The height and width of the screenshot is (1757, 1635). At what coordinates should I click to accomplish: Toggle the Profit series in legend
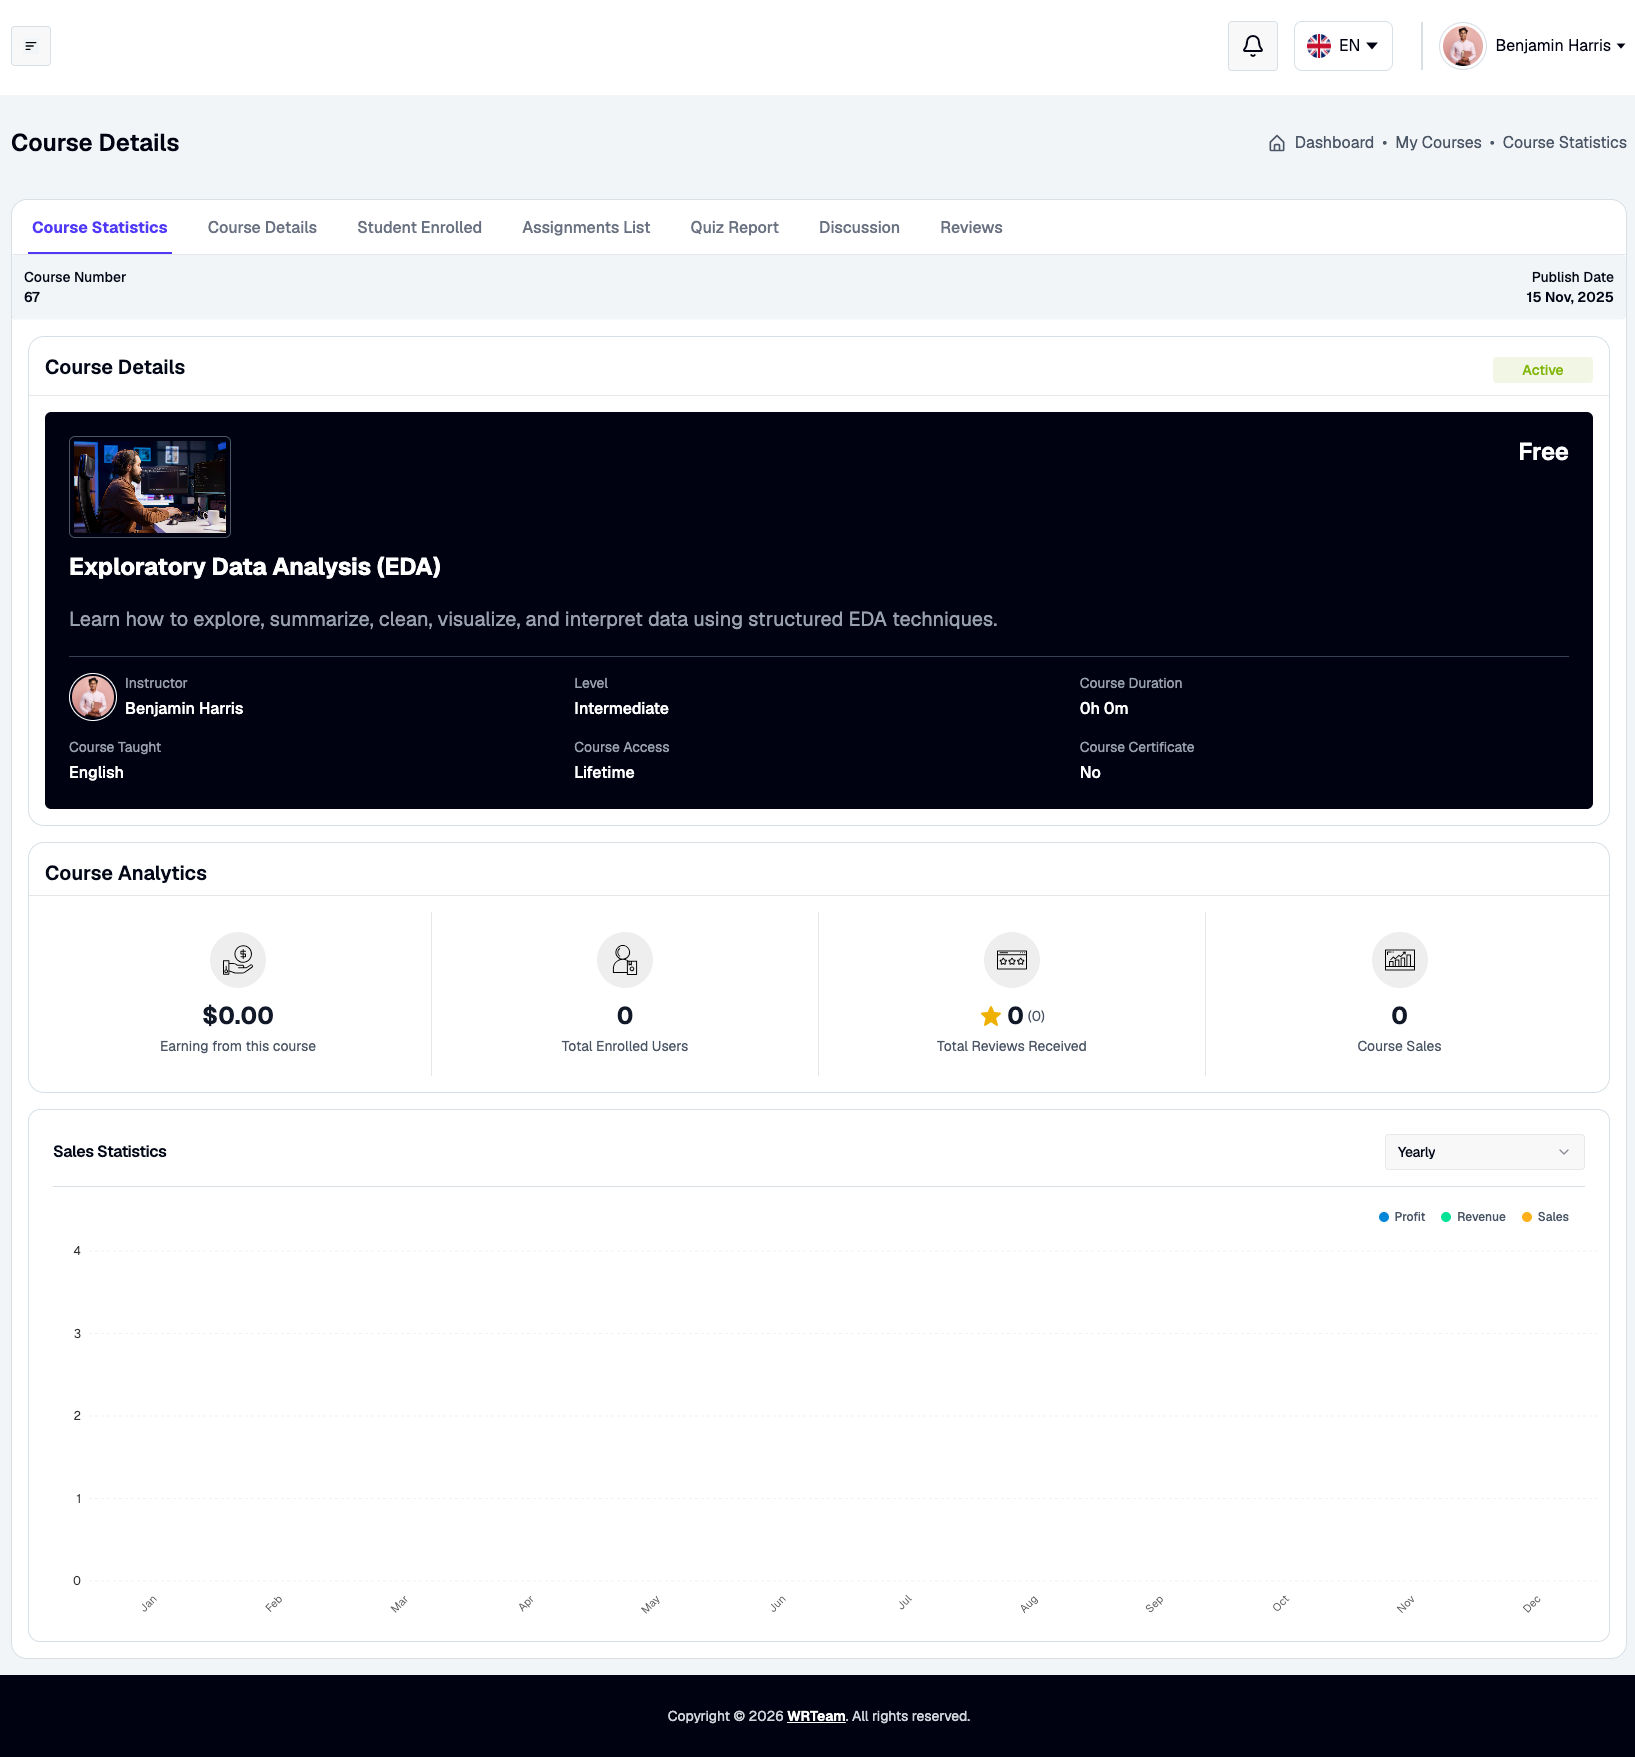coord(1402,1217)
